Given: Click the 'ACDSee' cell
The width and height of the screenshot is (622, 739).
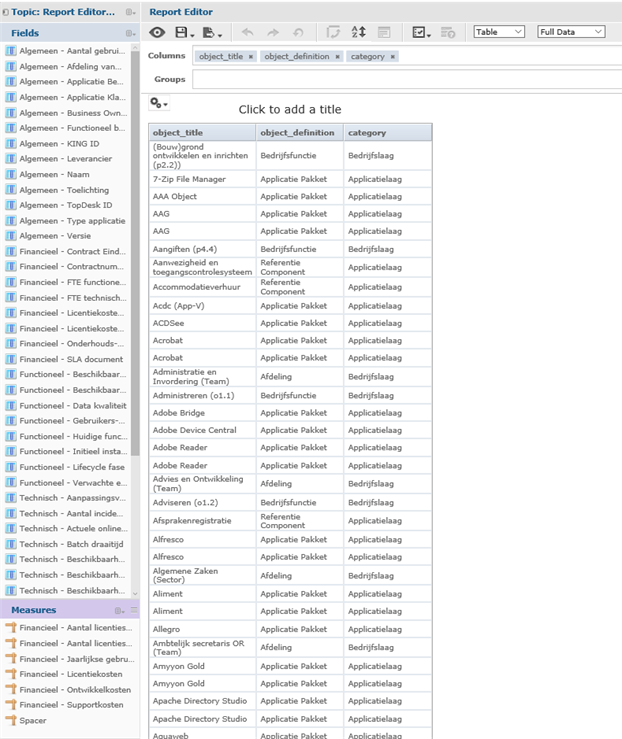Looking at the screenshot, I should (202, 323).
